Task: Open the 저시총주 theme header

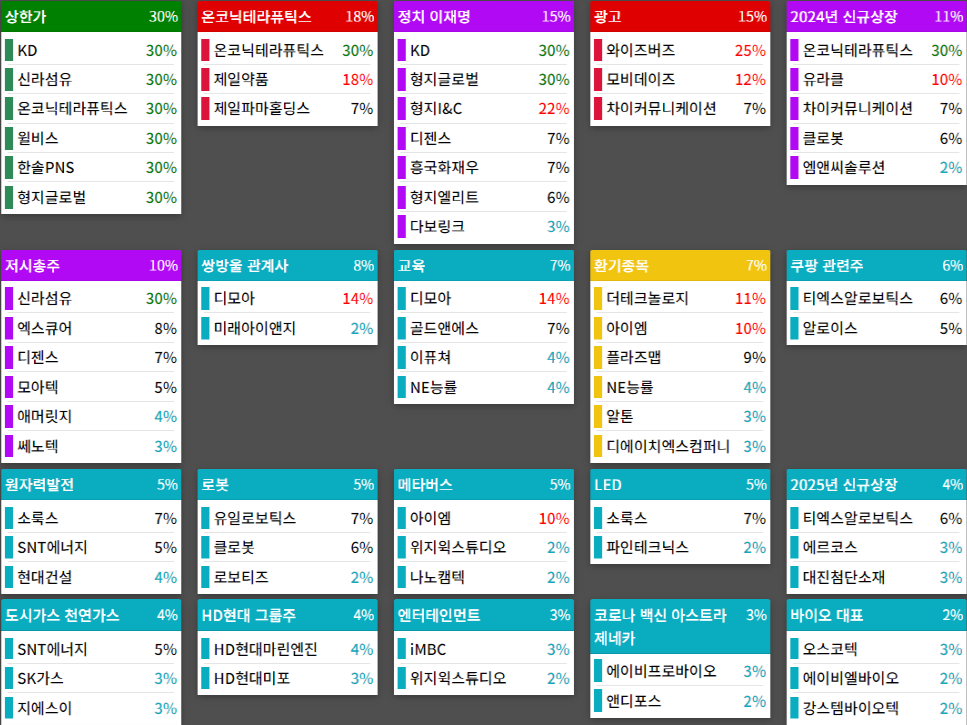Action: point(90,267)
